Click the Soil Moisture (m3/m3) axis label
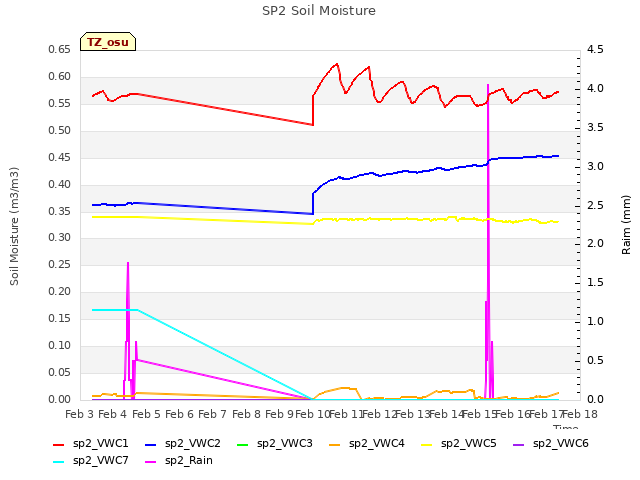This screenshot has height=480, width=640. [x=14, y=226]
